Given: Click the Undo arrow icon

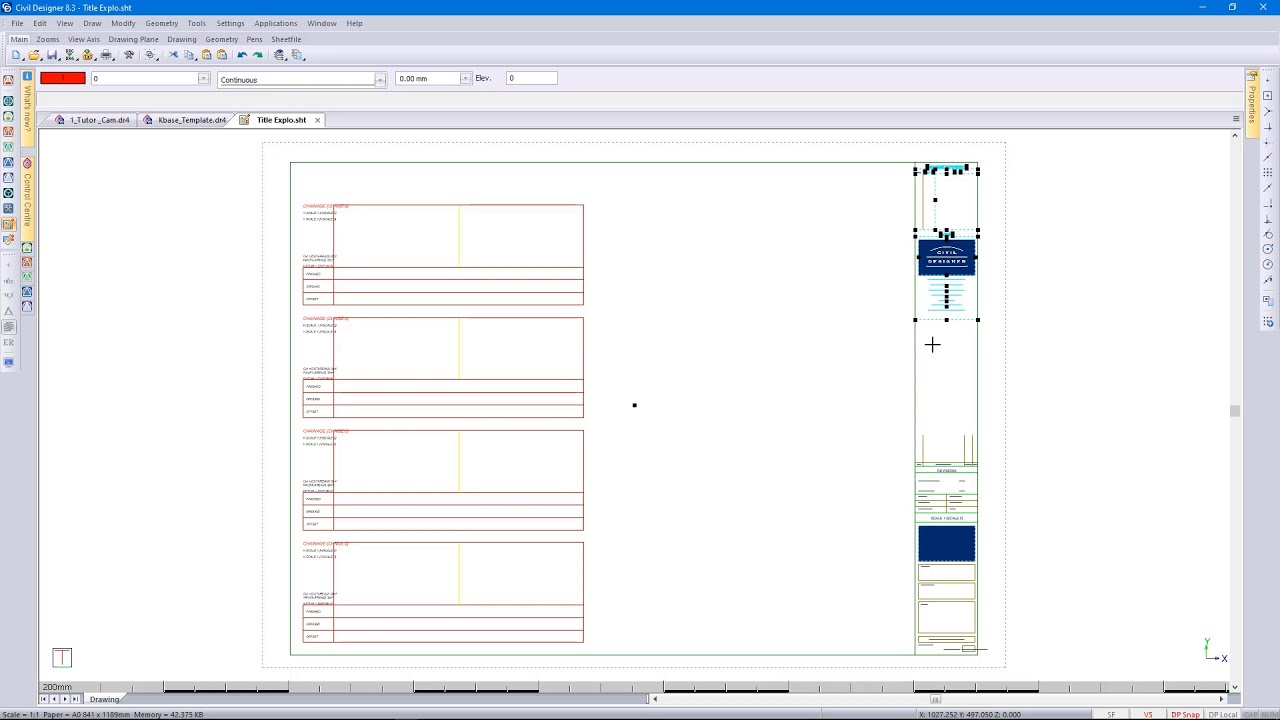Looking at the screenshot, I should click(242, 55).
